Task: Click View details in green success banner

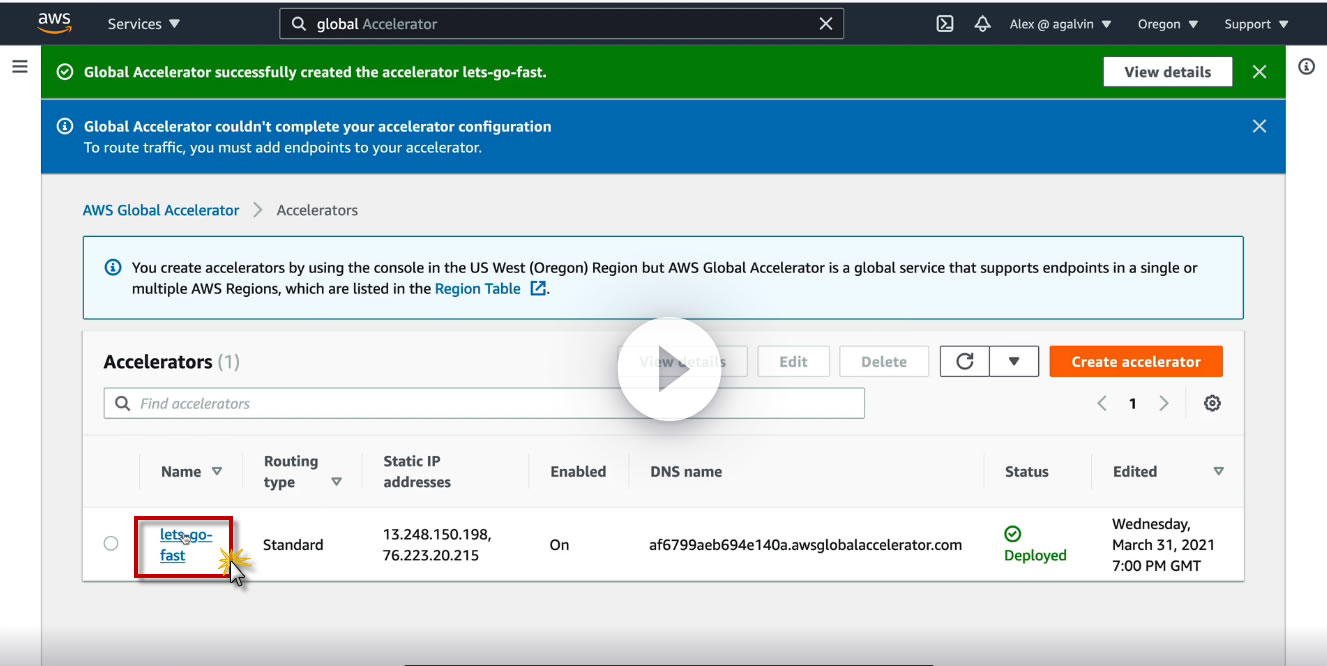Action: click(1167, 72)
